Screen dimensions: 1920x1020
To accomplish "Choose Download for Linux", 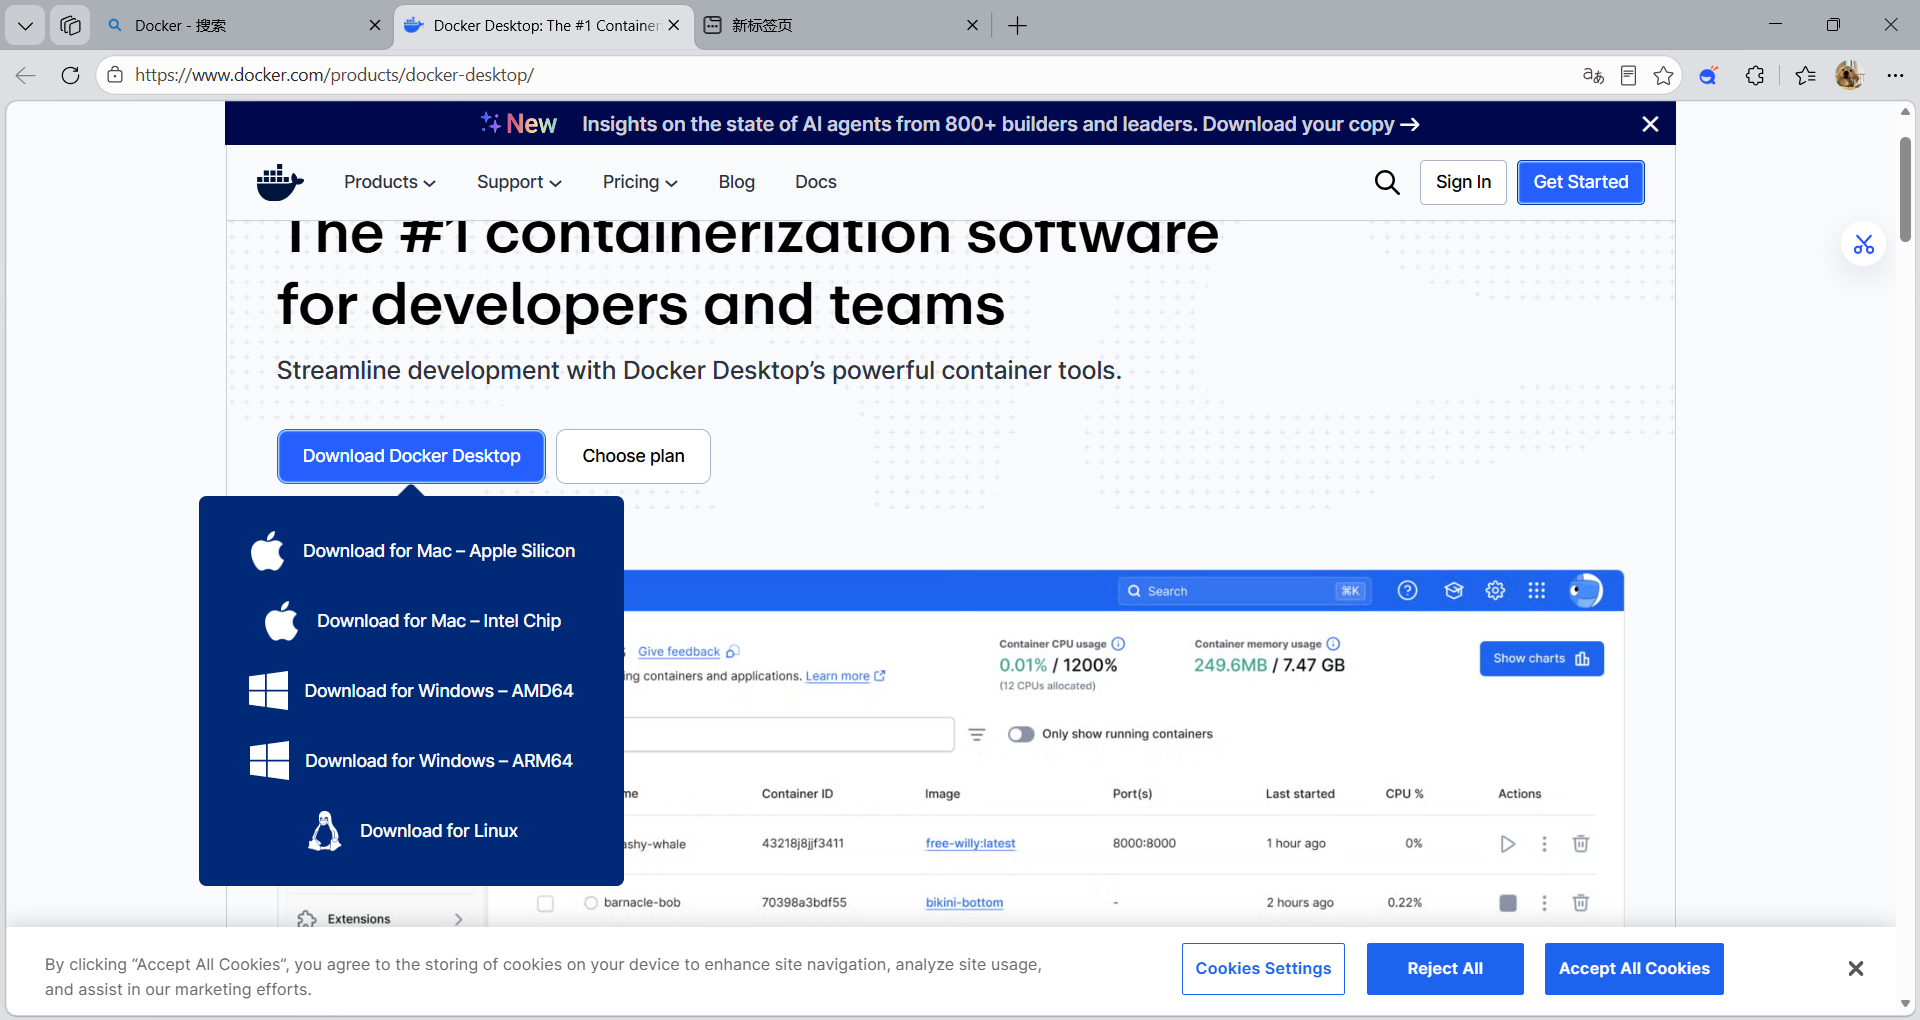I will click(x=412, y=831).
